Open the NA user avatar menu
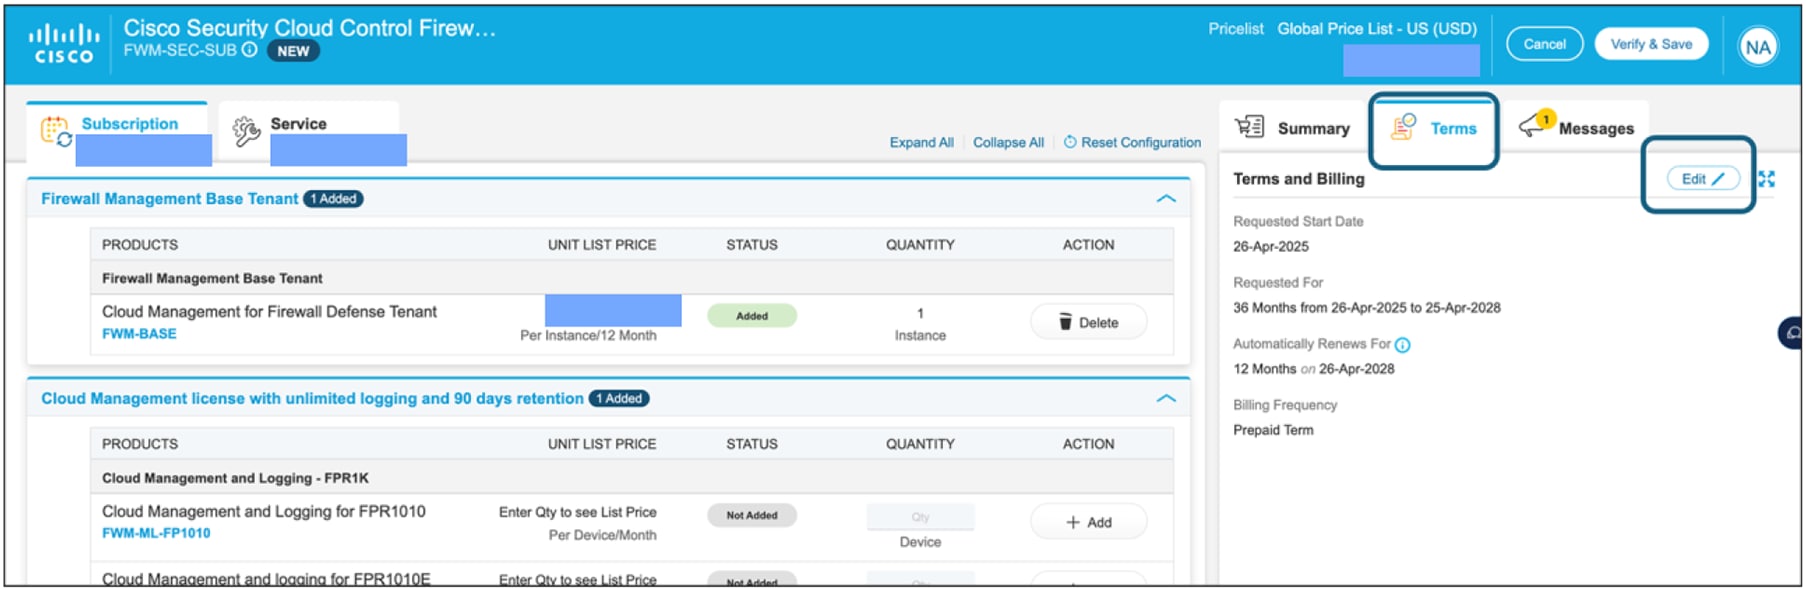1806x591 pixels. (x=1758, y=46)
